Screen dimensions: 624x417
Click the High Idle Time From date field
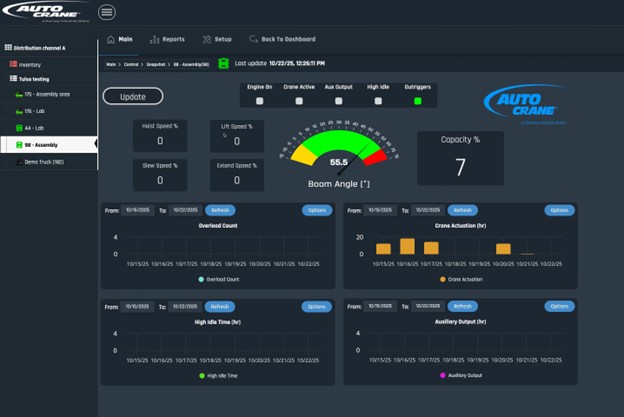point(137,306)
